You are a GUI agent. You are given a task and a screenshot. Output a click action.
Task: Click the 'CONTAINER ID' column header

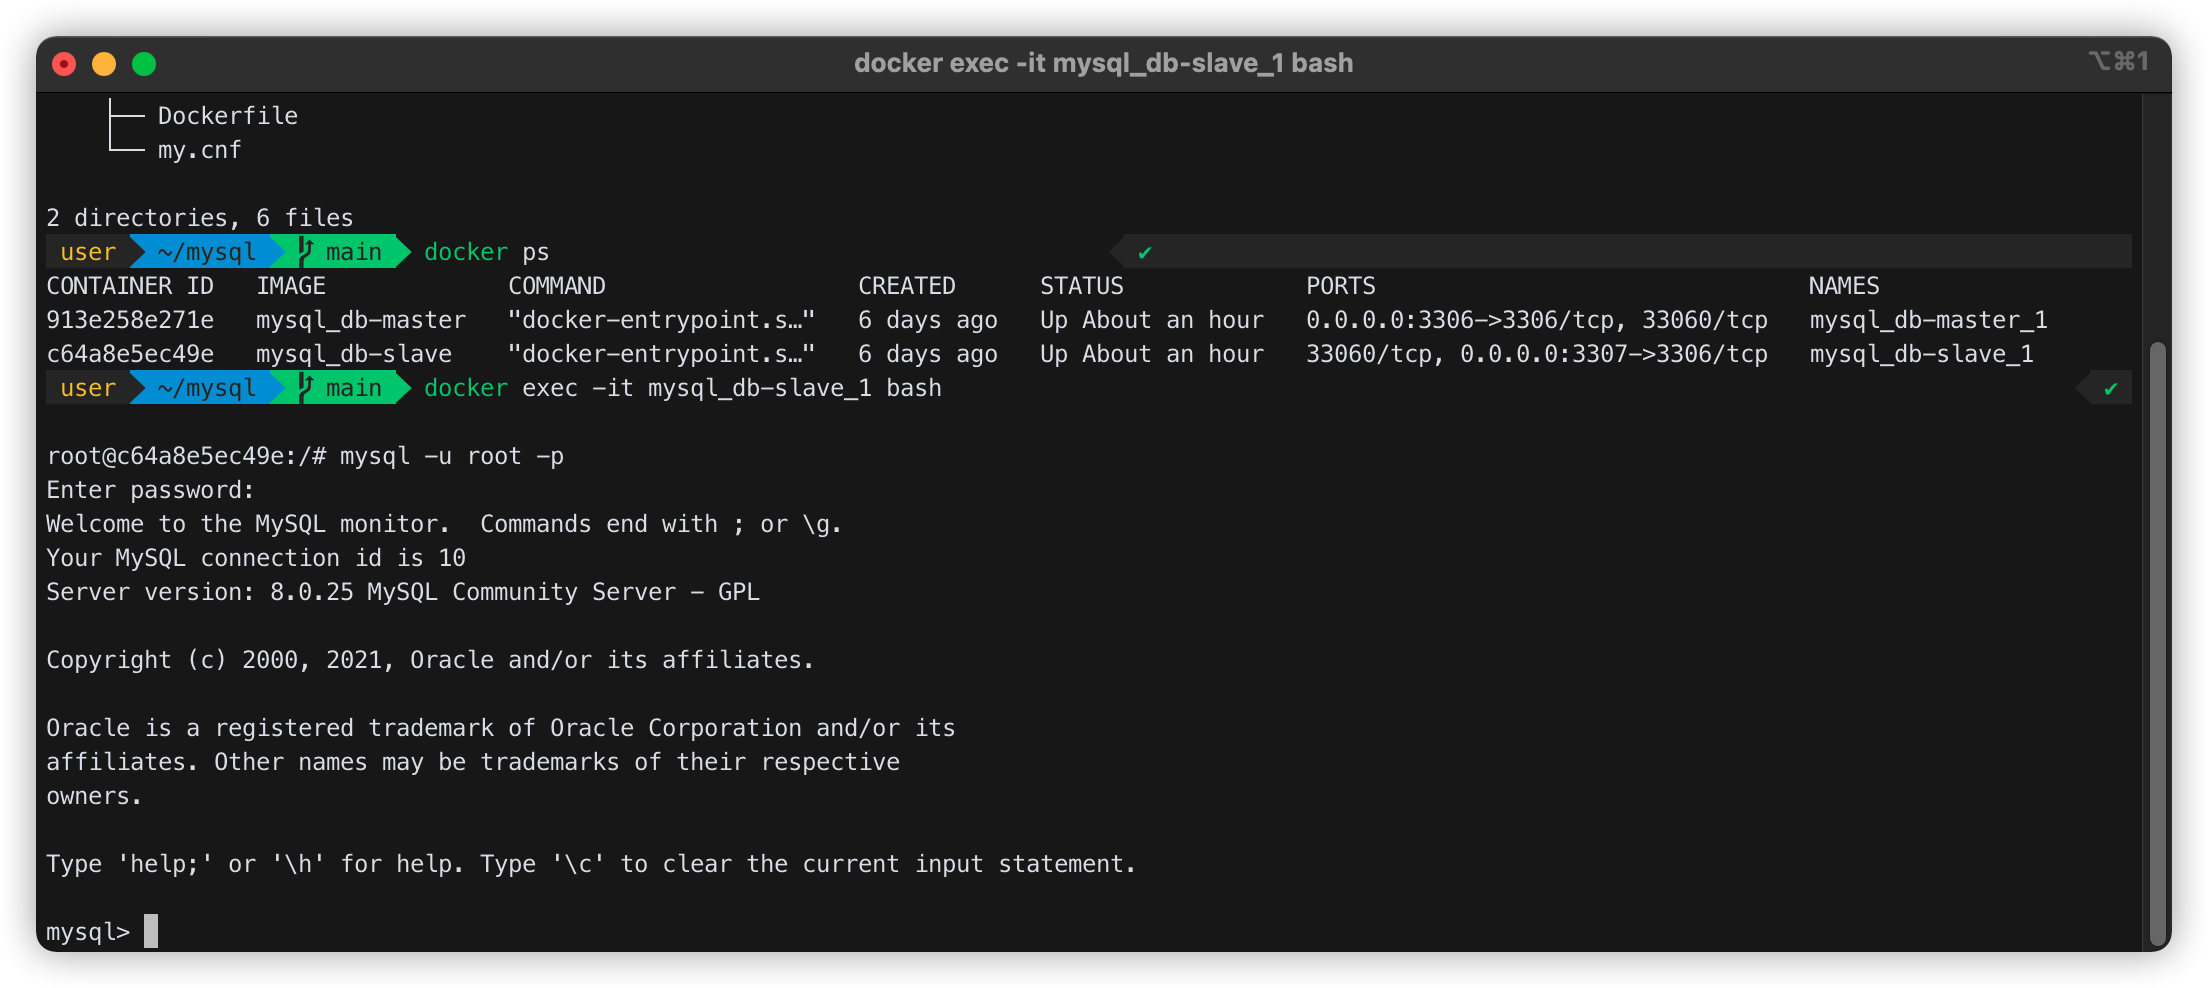[x=130, y=286]
